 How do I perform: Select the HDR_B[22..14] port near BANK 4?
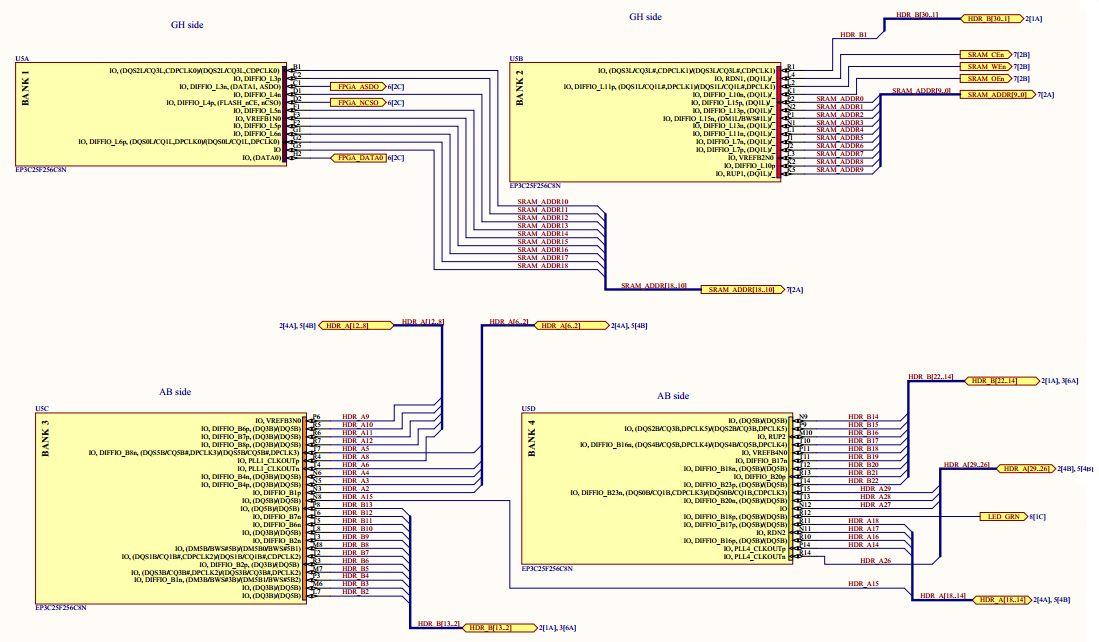[x=1000, y=381]
